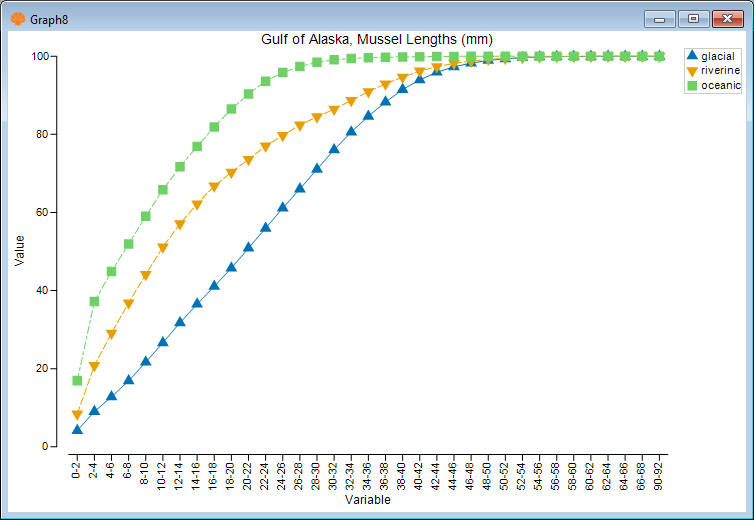754x520 pixels.
Task: Select the glacial blue triangle legend marker
Action: tap(691, 56)
